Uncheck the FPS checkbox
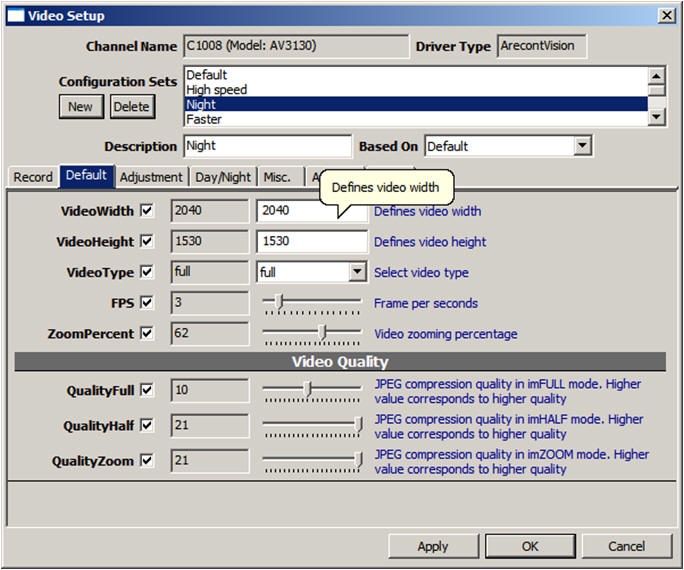Screen dimensions: 684x570 (x=147, y=302)
